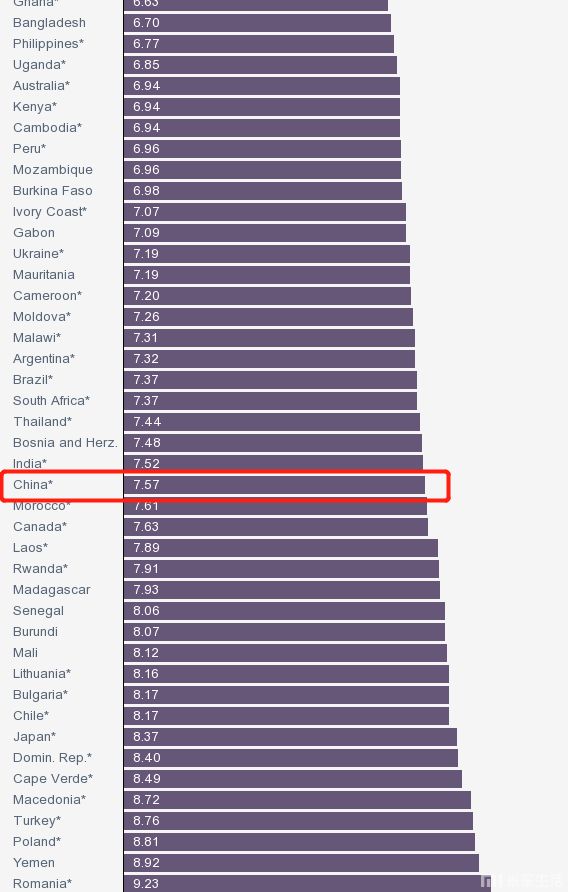Click the India bar showing 7.52
Viewport: 568px width, 892px height.
pyautogui.click(x=273, y=464)
